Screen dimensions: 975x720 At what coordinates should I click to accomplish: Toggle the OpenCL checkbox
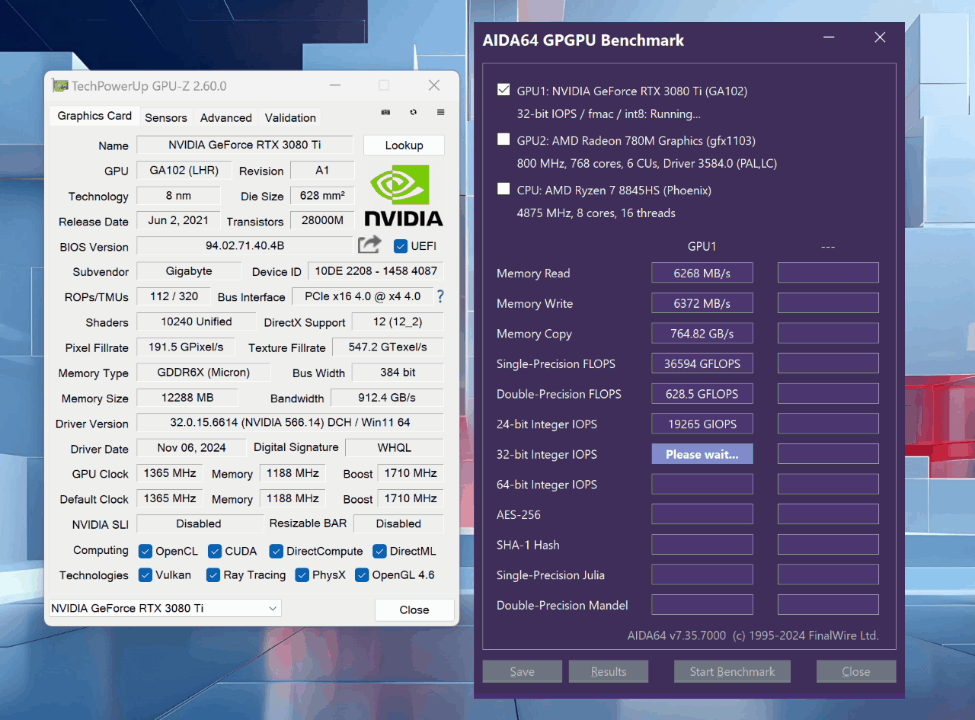click(146, 551)
